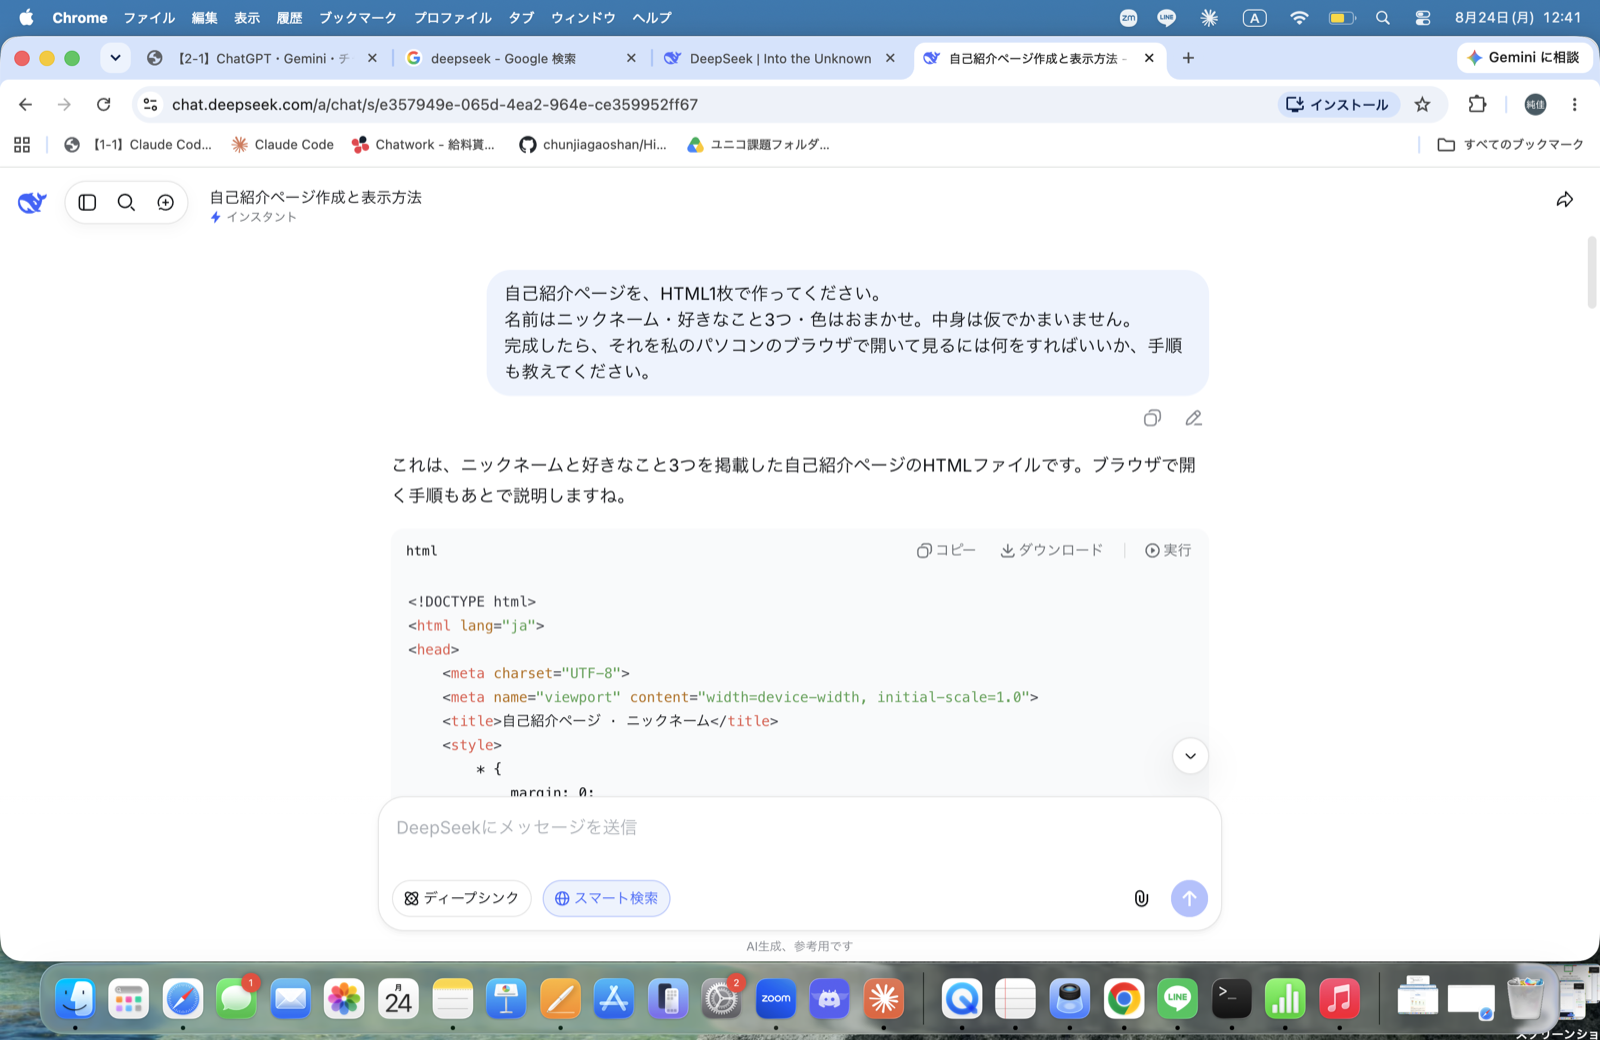Open Chatwork bookmark
1600x1040 pixels.
pyautogui.click(x=423, y=145)
